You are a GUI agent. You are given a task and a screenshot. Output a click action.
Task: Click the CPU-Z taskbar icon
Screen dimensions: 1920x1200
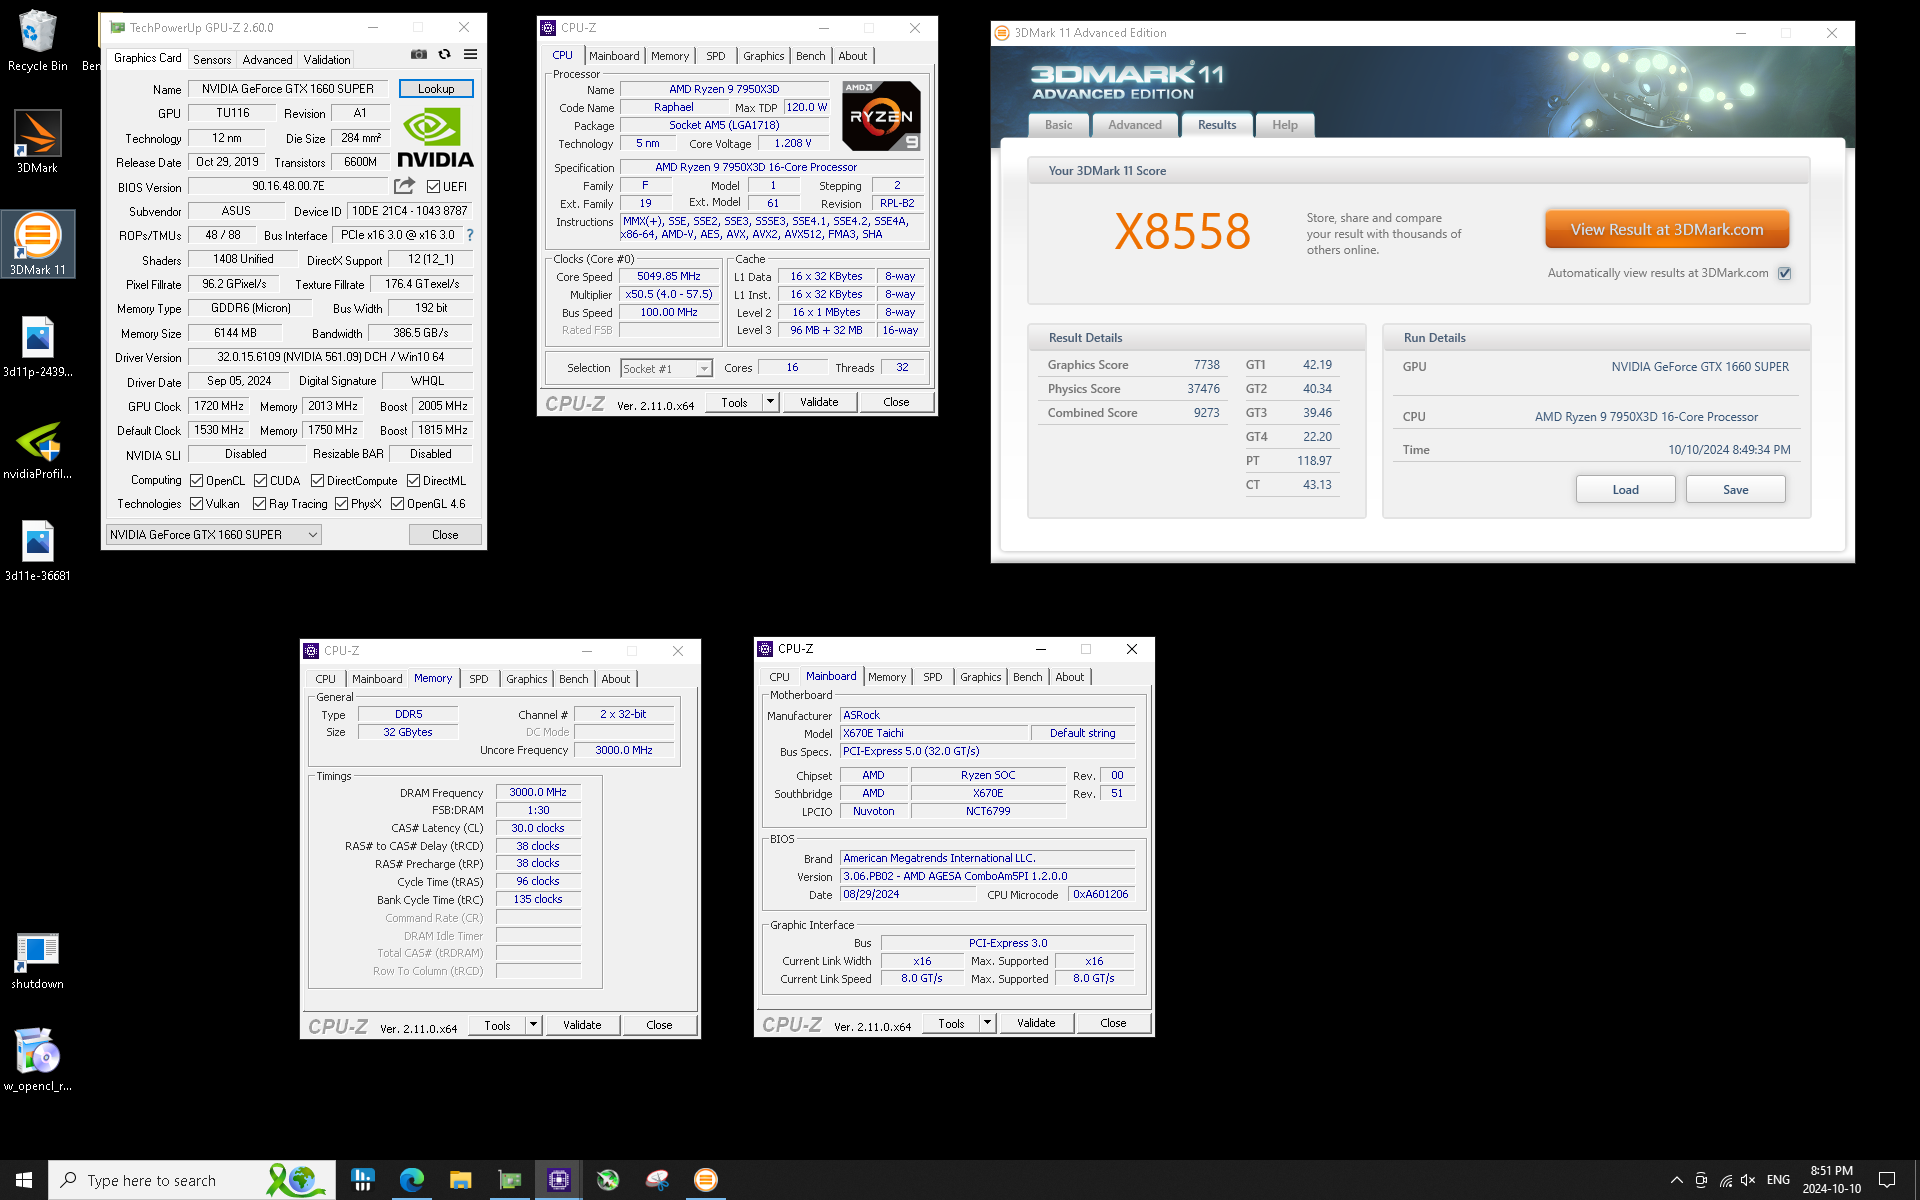click(558, 1180)
